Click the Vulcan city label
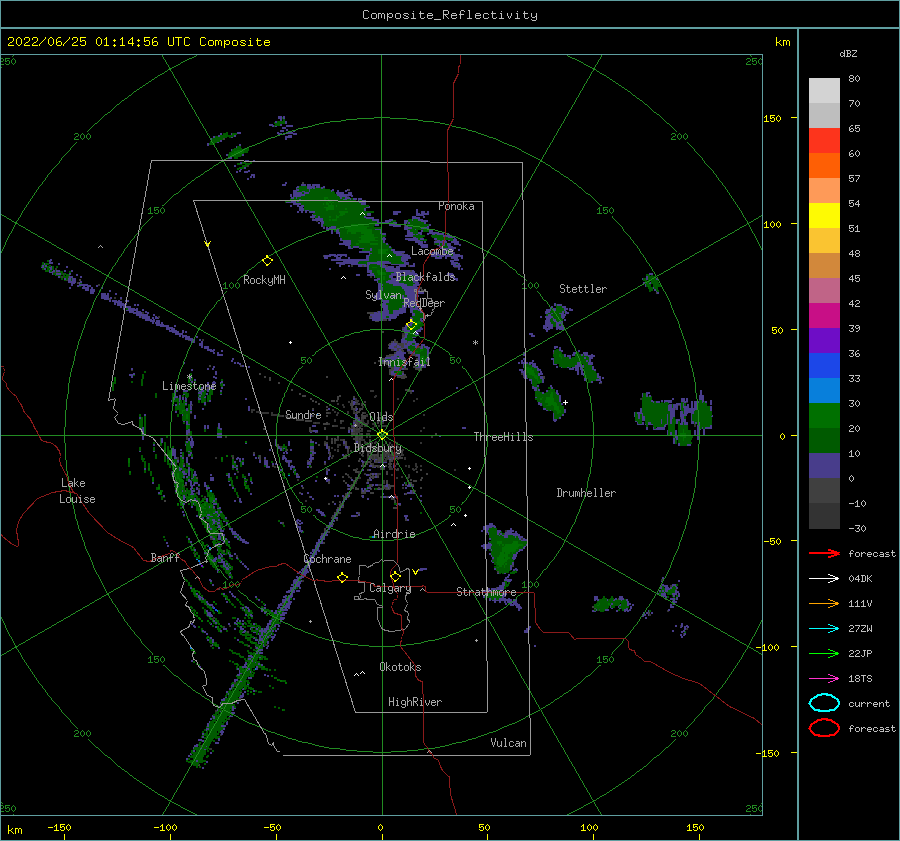 tap(509, 743)
